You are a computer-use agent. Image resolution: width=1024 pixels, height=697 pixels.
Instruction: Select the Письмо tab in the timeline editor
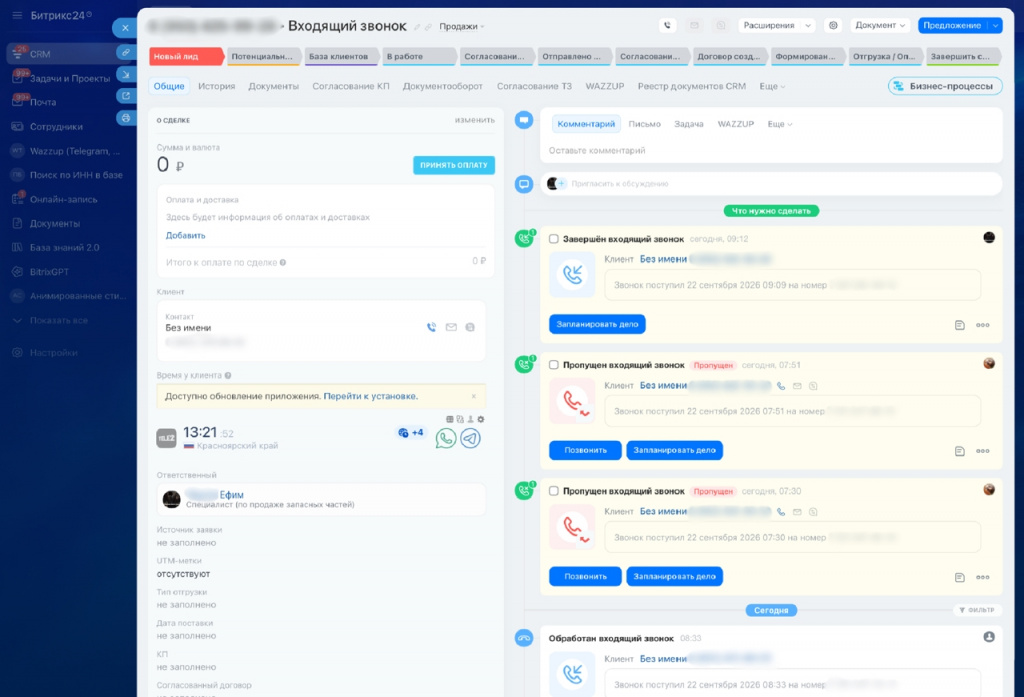[645, 124]
